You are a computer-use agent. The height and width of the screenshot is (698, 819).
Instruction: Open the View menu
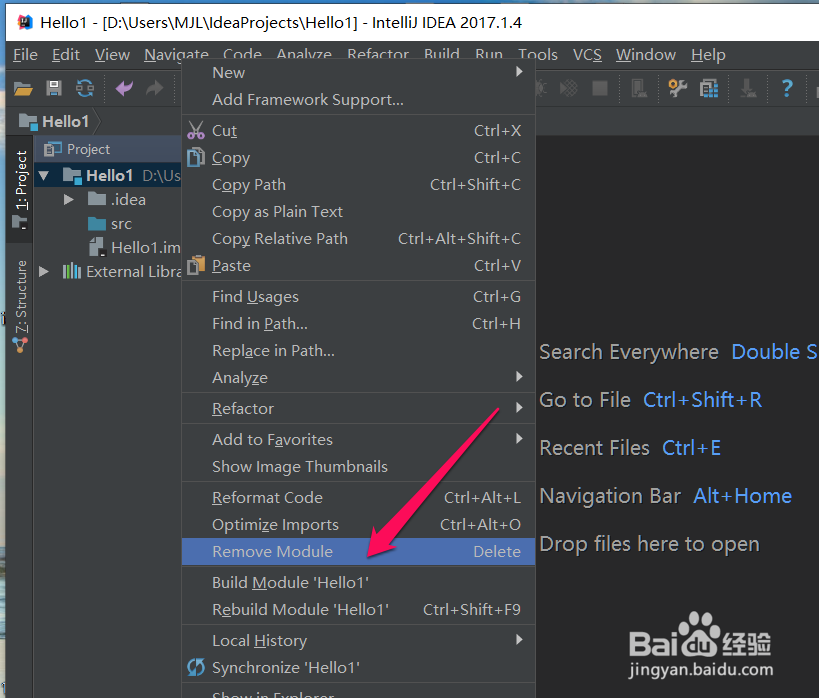(112, 55)
